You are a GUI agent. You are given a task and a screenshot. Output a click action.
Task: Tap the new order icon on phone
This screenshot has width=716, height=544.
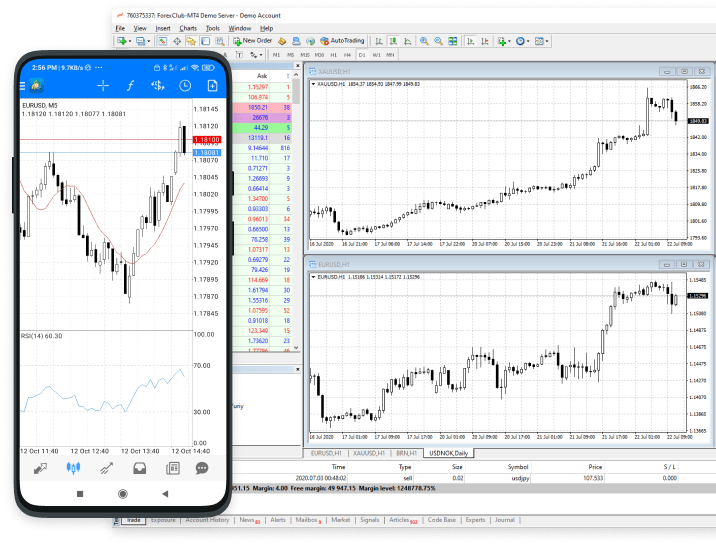pos(211,86)
